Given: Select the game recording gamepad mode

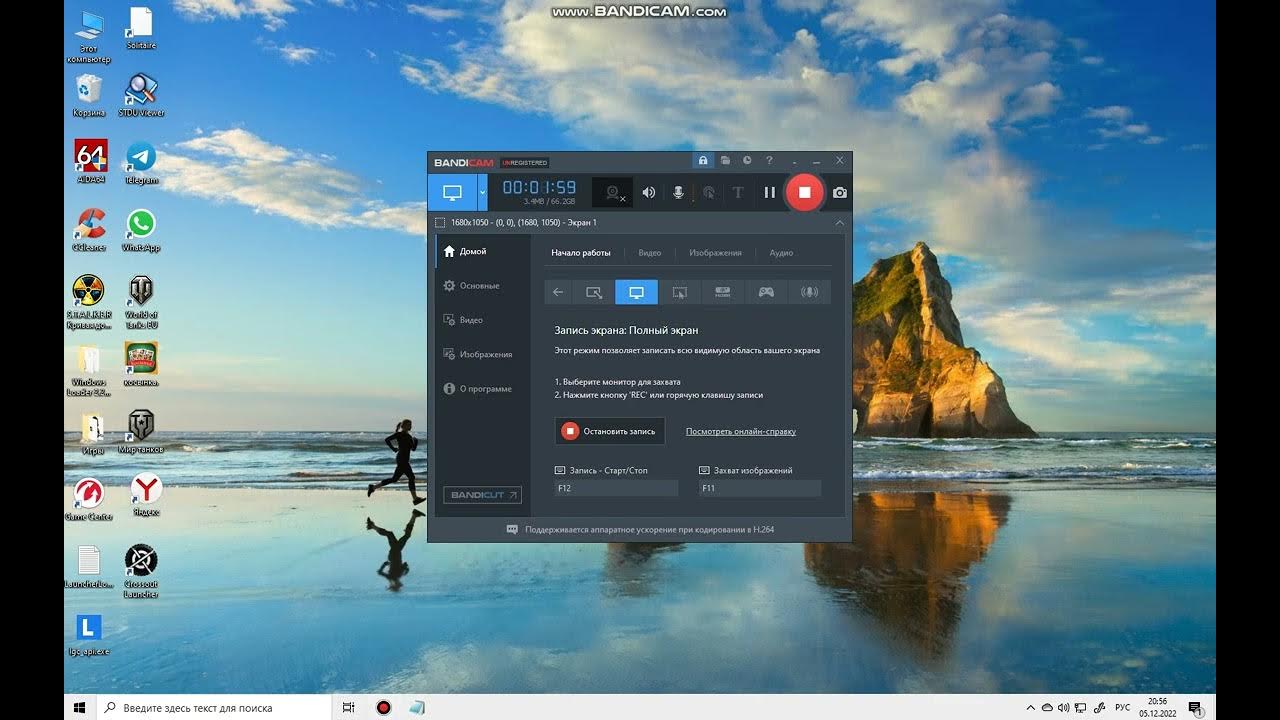Looking at the screenshot, I should [766, 292].
